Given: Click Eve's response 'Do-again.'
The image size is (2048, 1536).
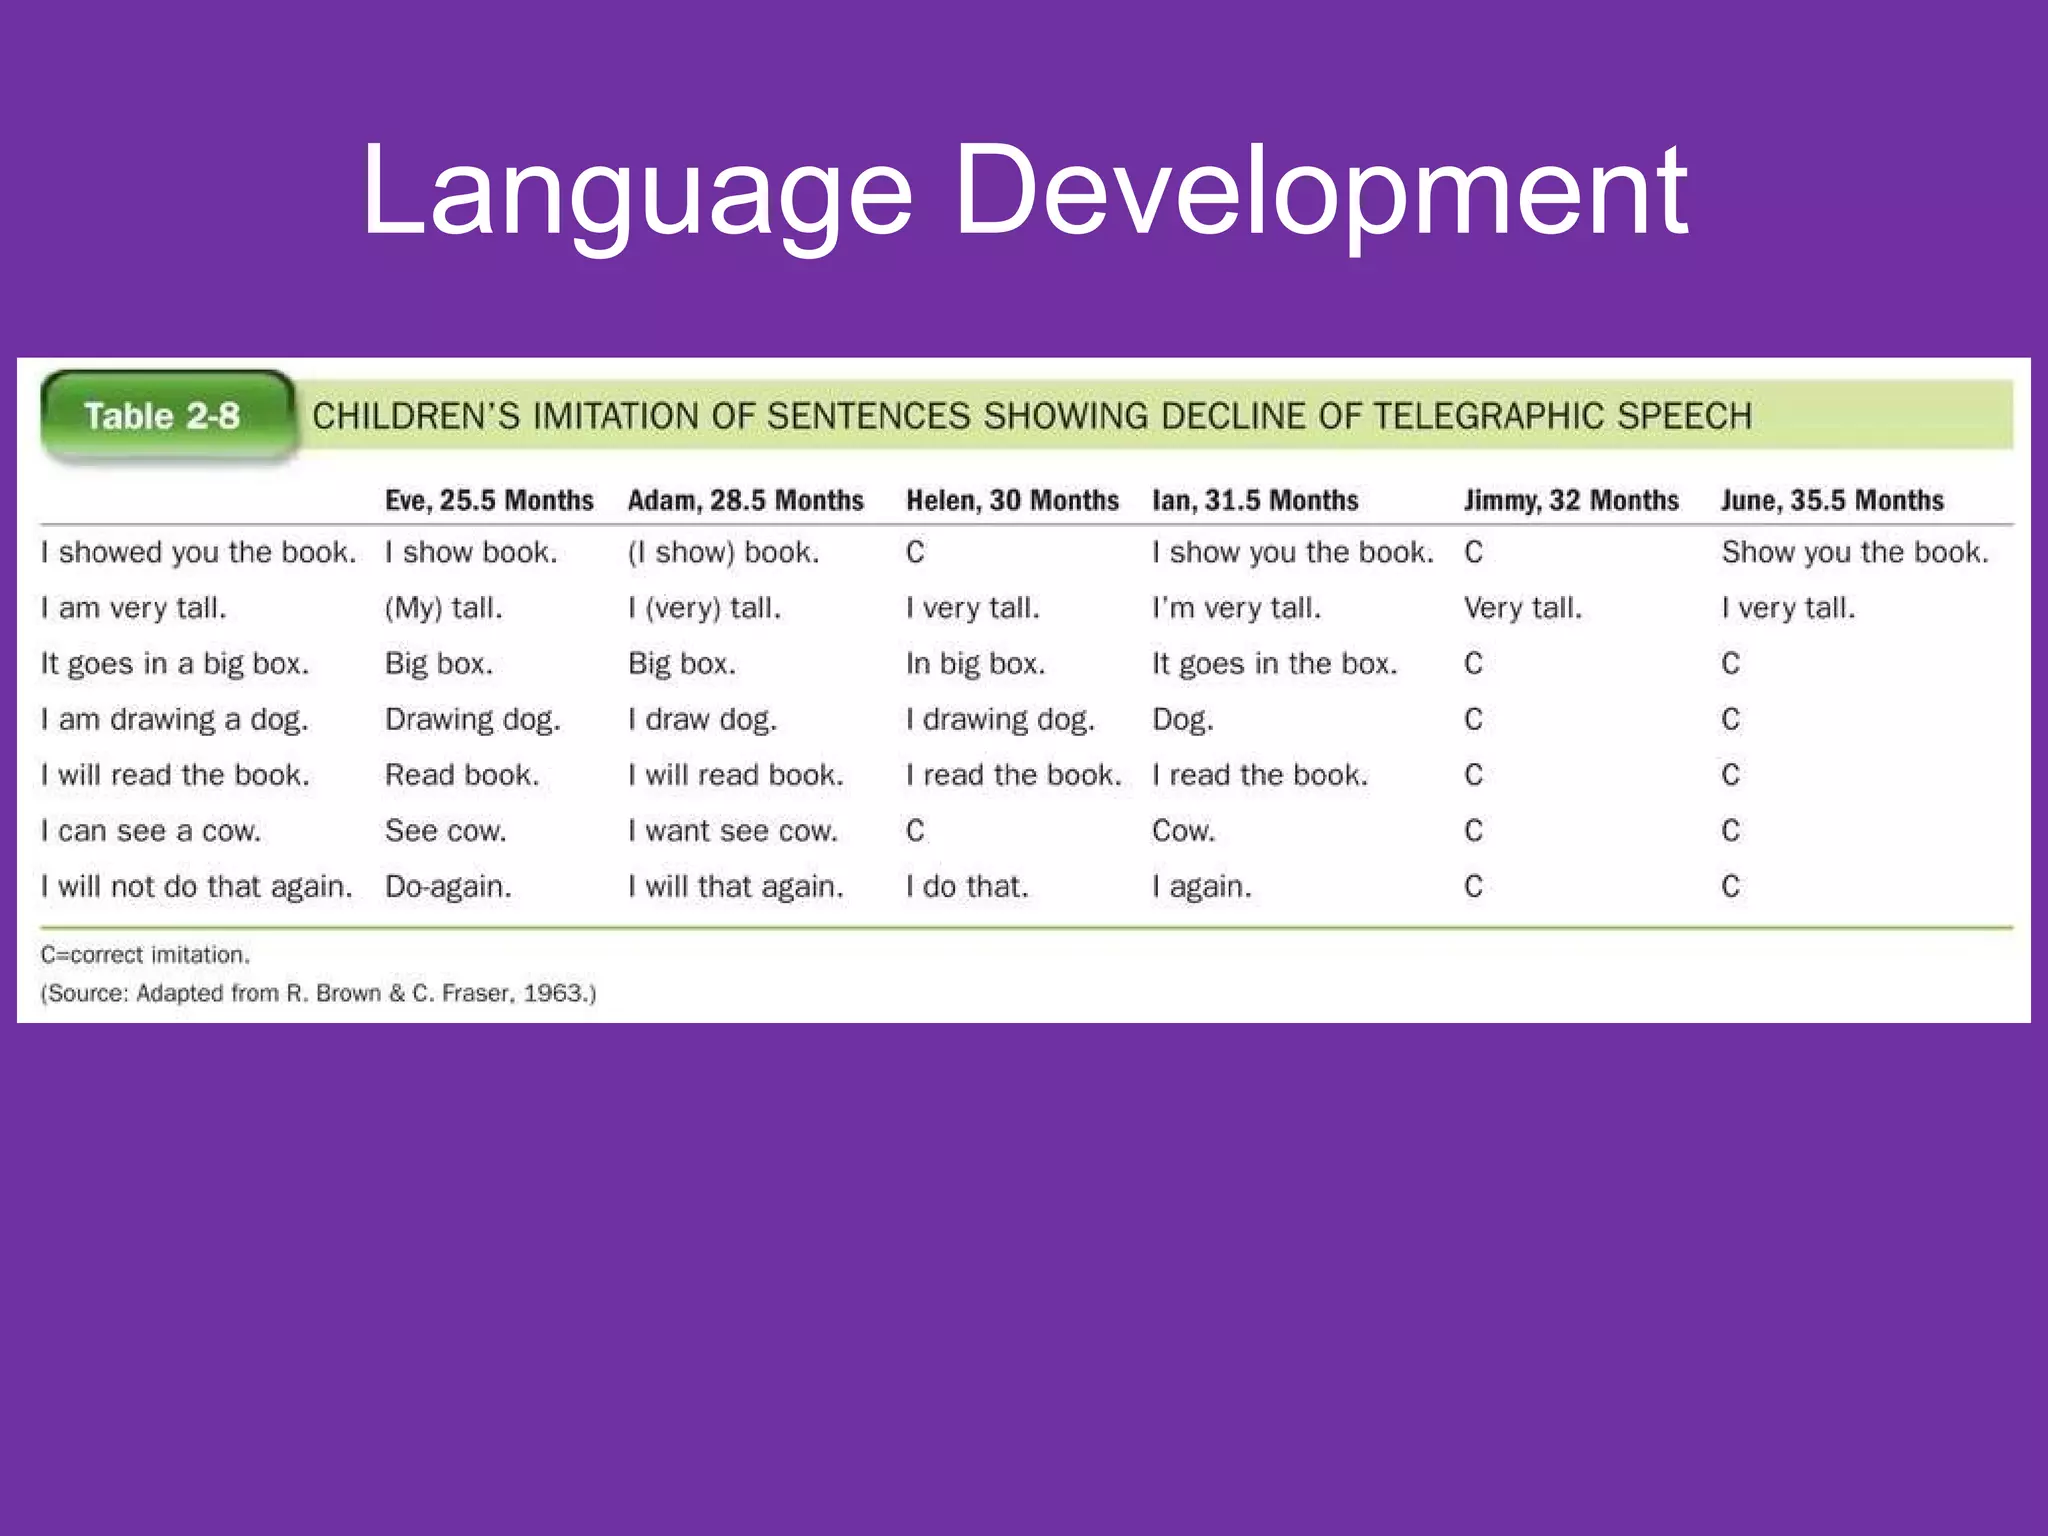Looking at the screenshot, I should click(448, 887).
